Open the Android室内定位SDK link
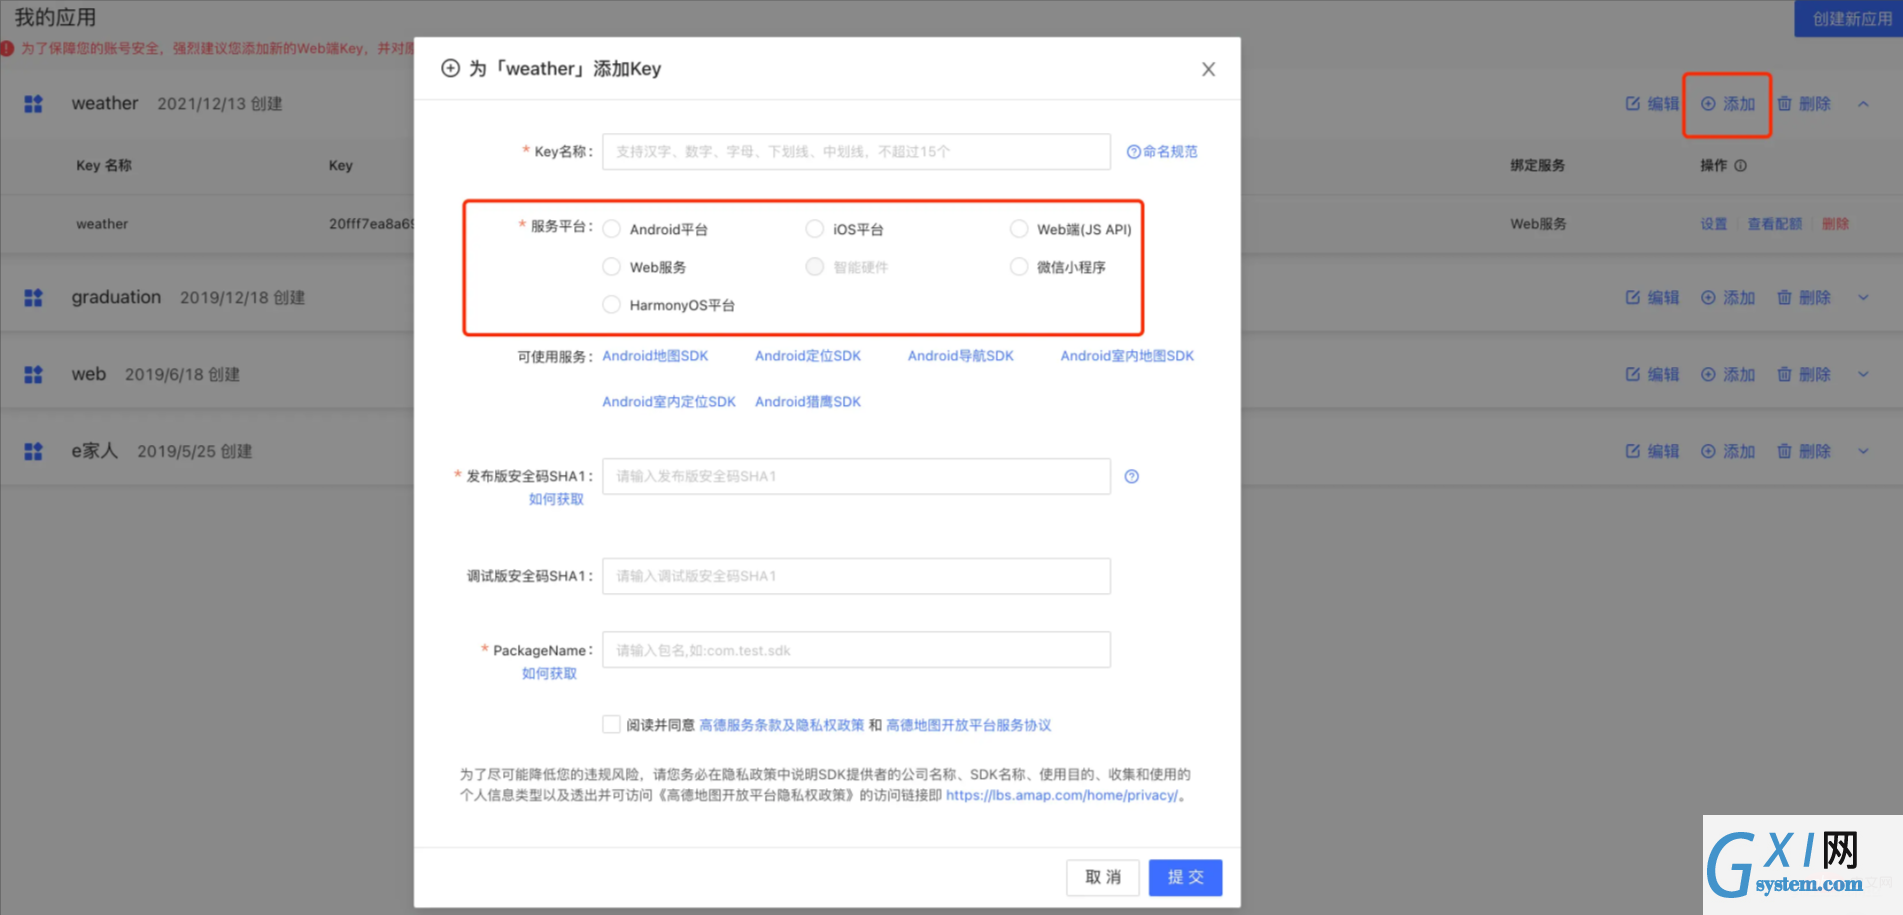Image resolution: width=1903 pixels, height=915 pixels. tap(669, 402)
